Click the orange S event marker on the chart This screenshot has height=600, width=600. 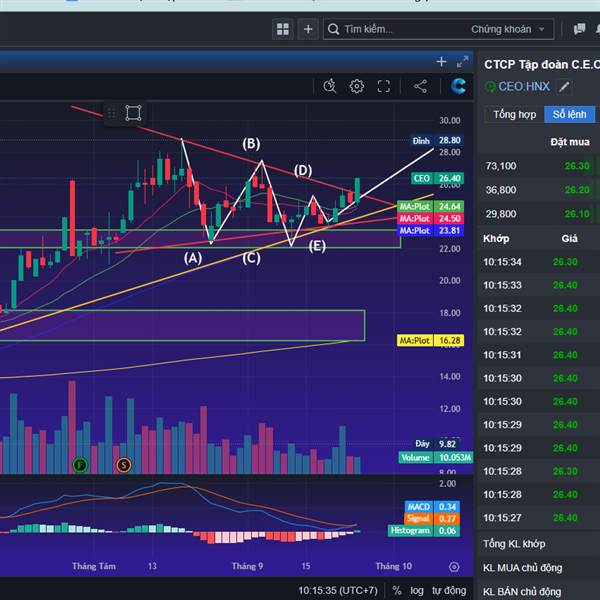124,465
